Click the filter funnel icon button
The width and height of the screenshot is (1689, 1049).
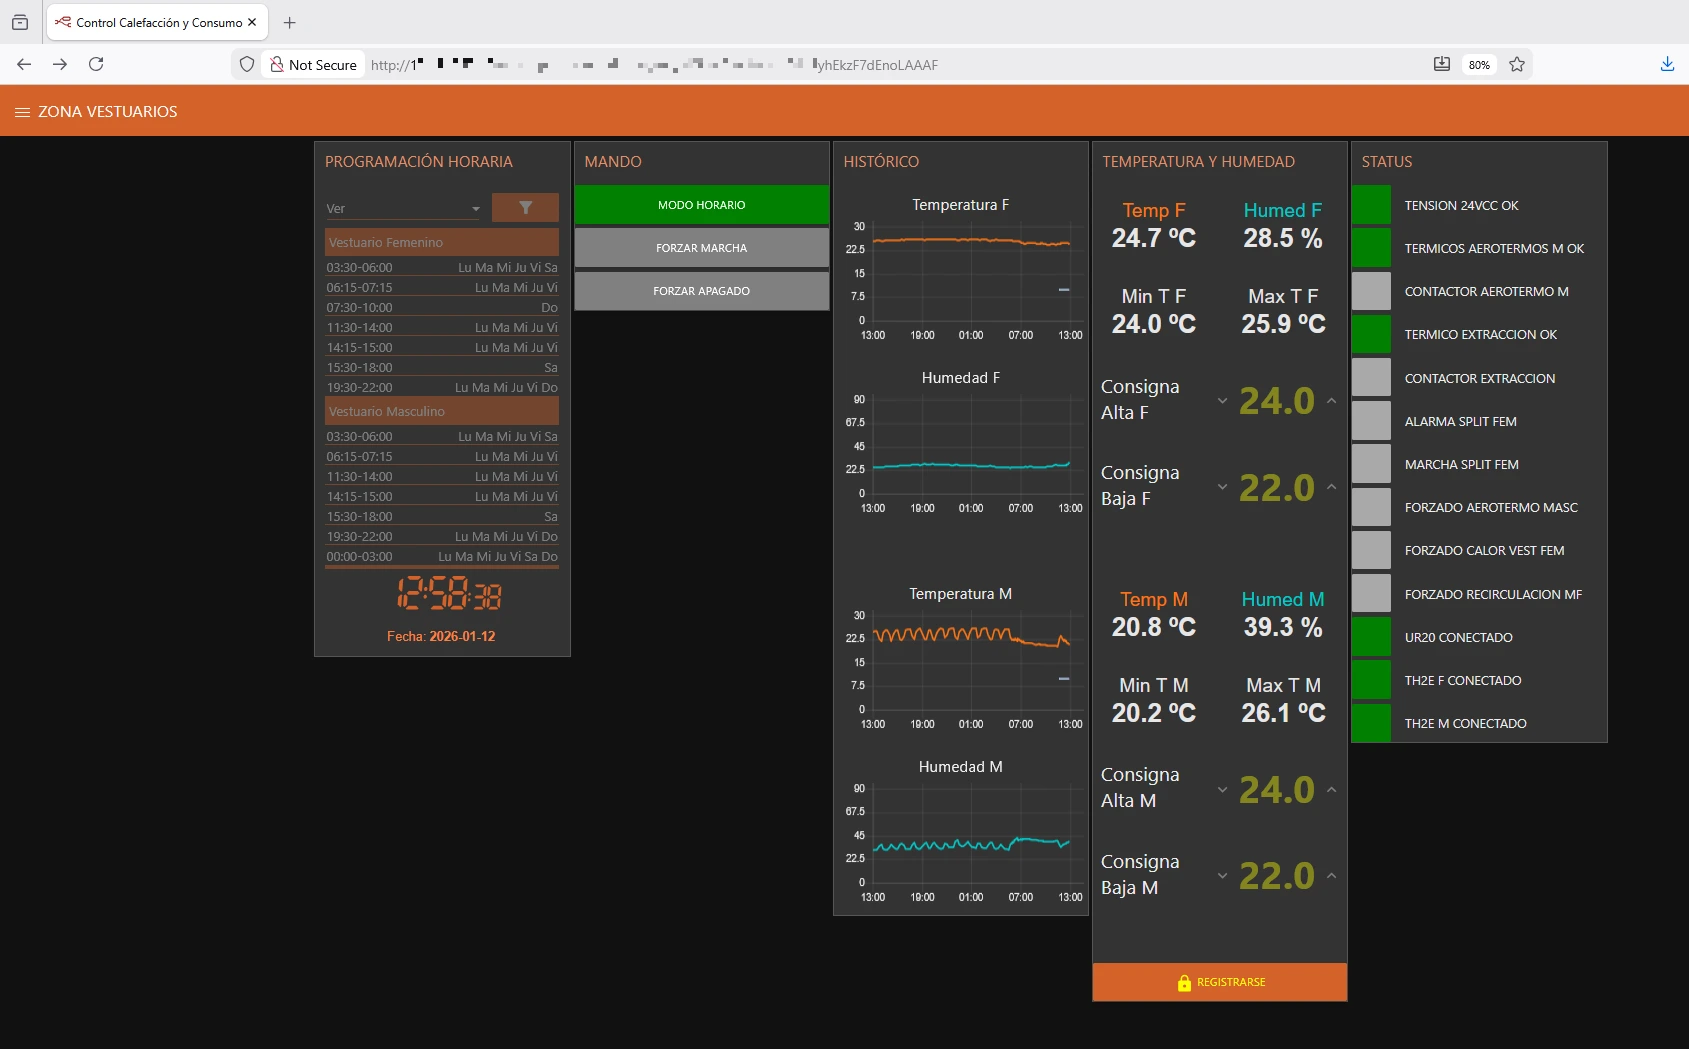click(525, 208)
